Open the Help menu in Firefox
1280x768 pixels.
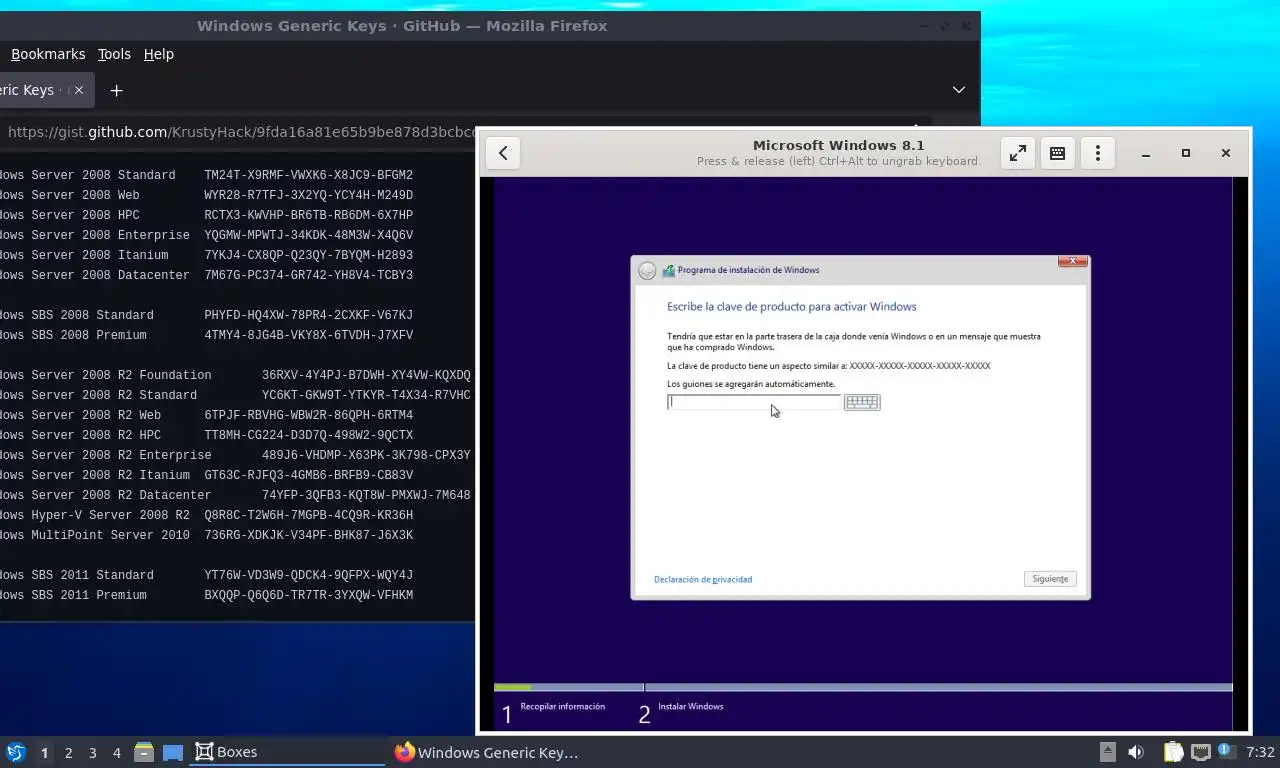tap(159, 54)
